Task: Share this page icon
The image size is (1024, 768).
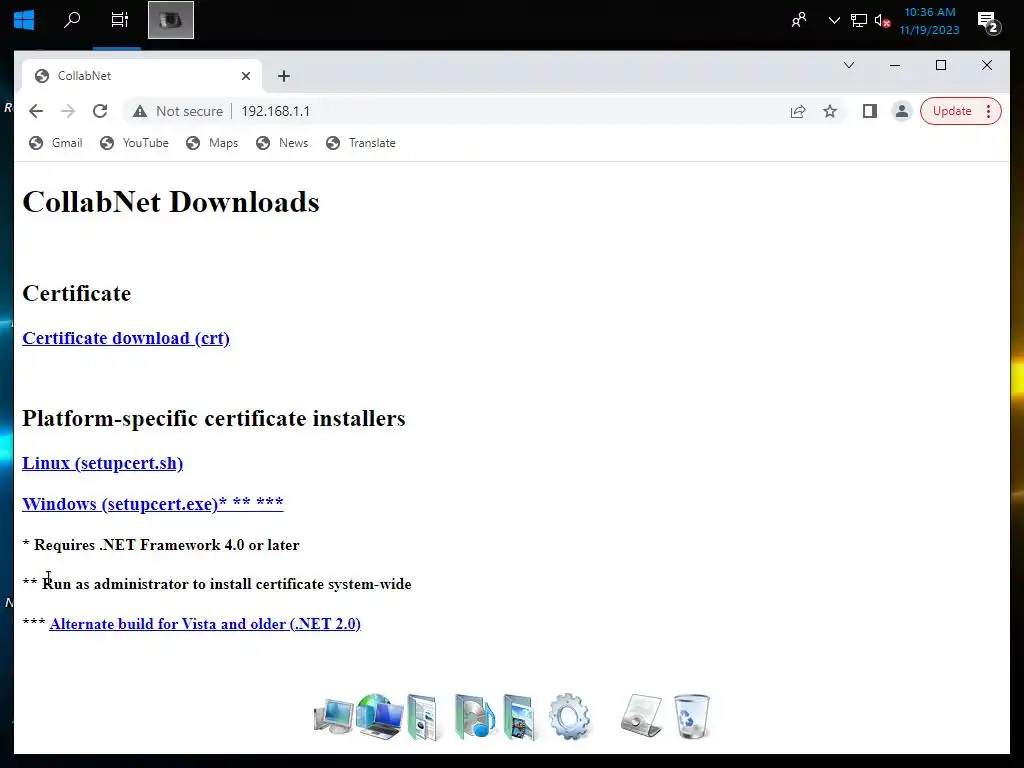Action: coord(798,111)
